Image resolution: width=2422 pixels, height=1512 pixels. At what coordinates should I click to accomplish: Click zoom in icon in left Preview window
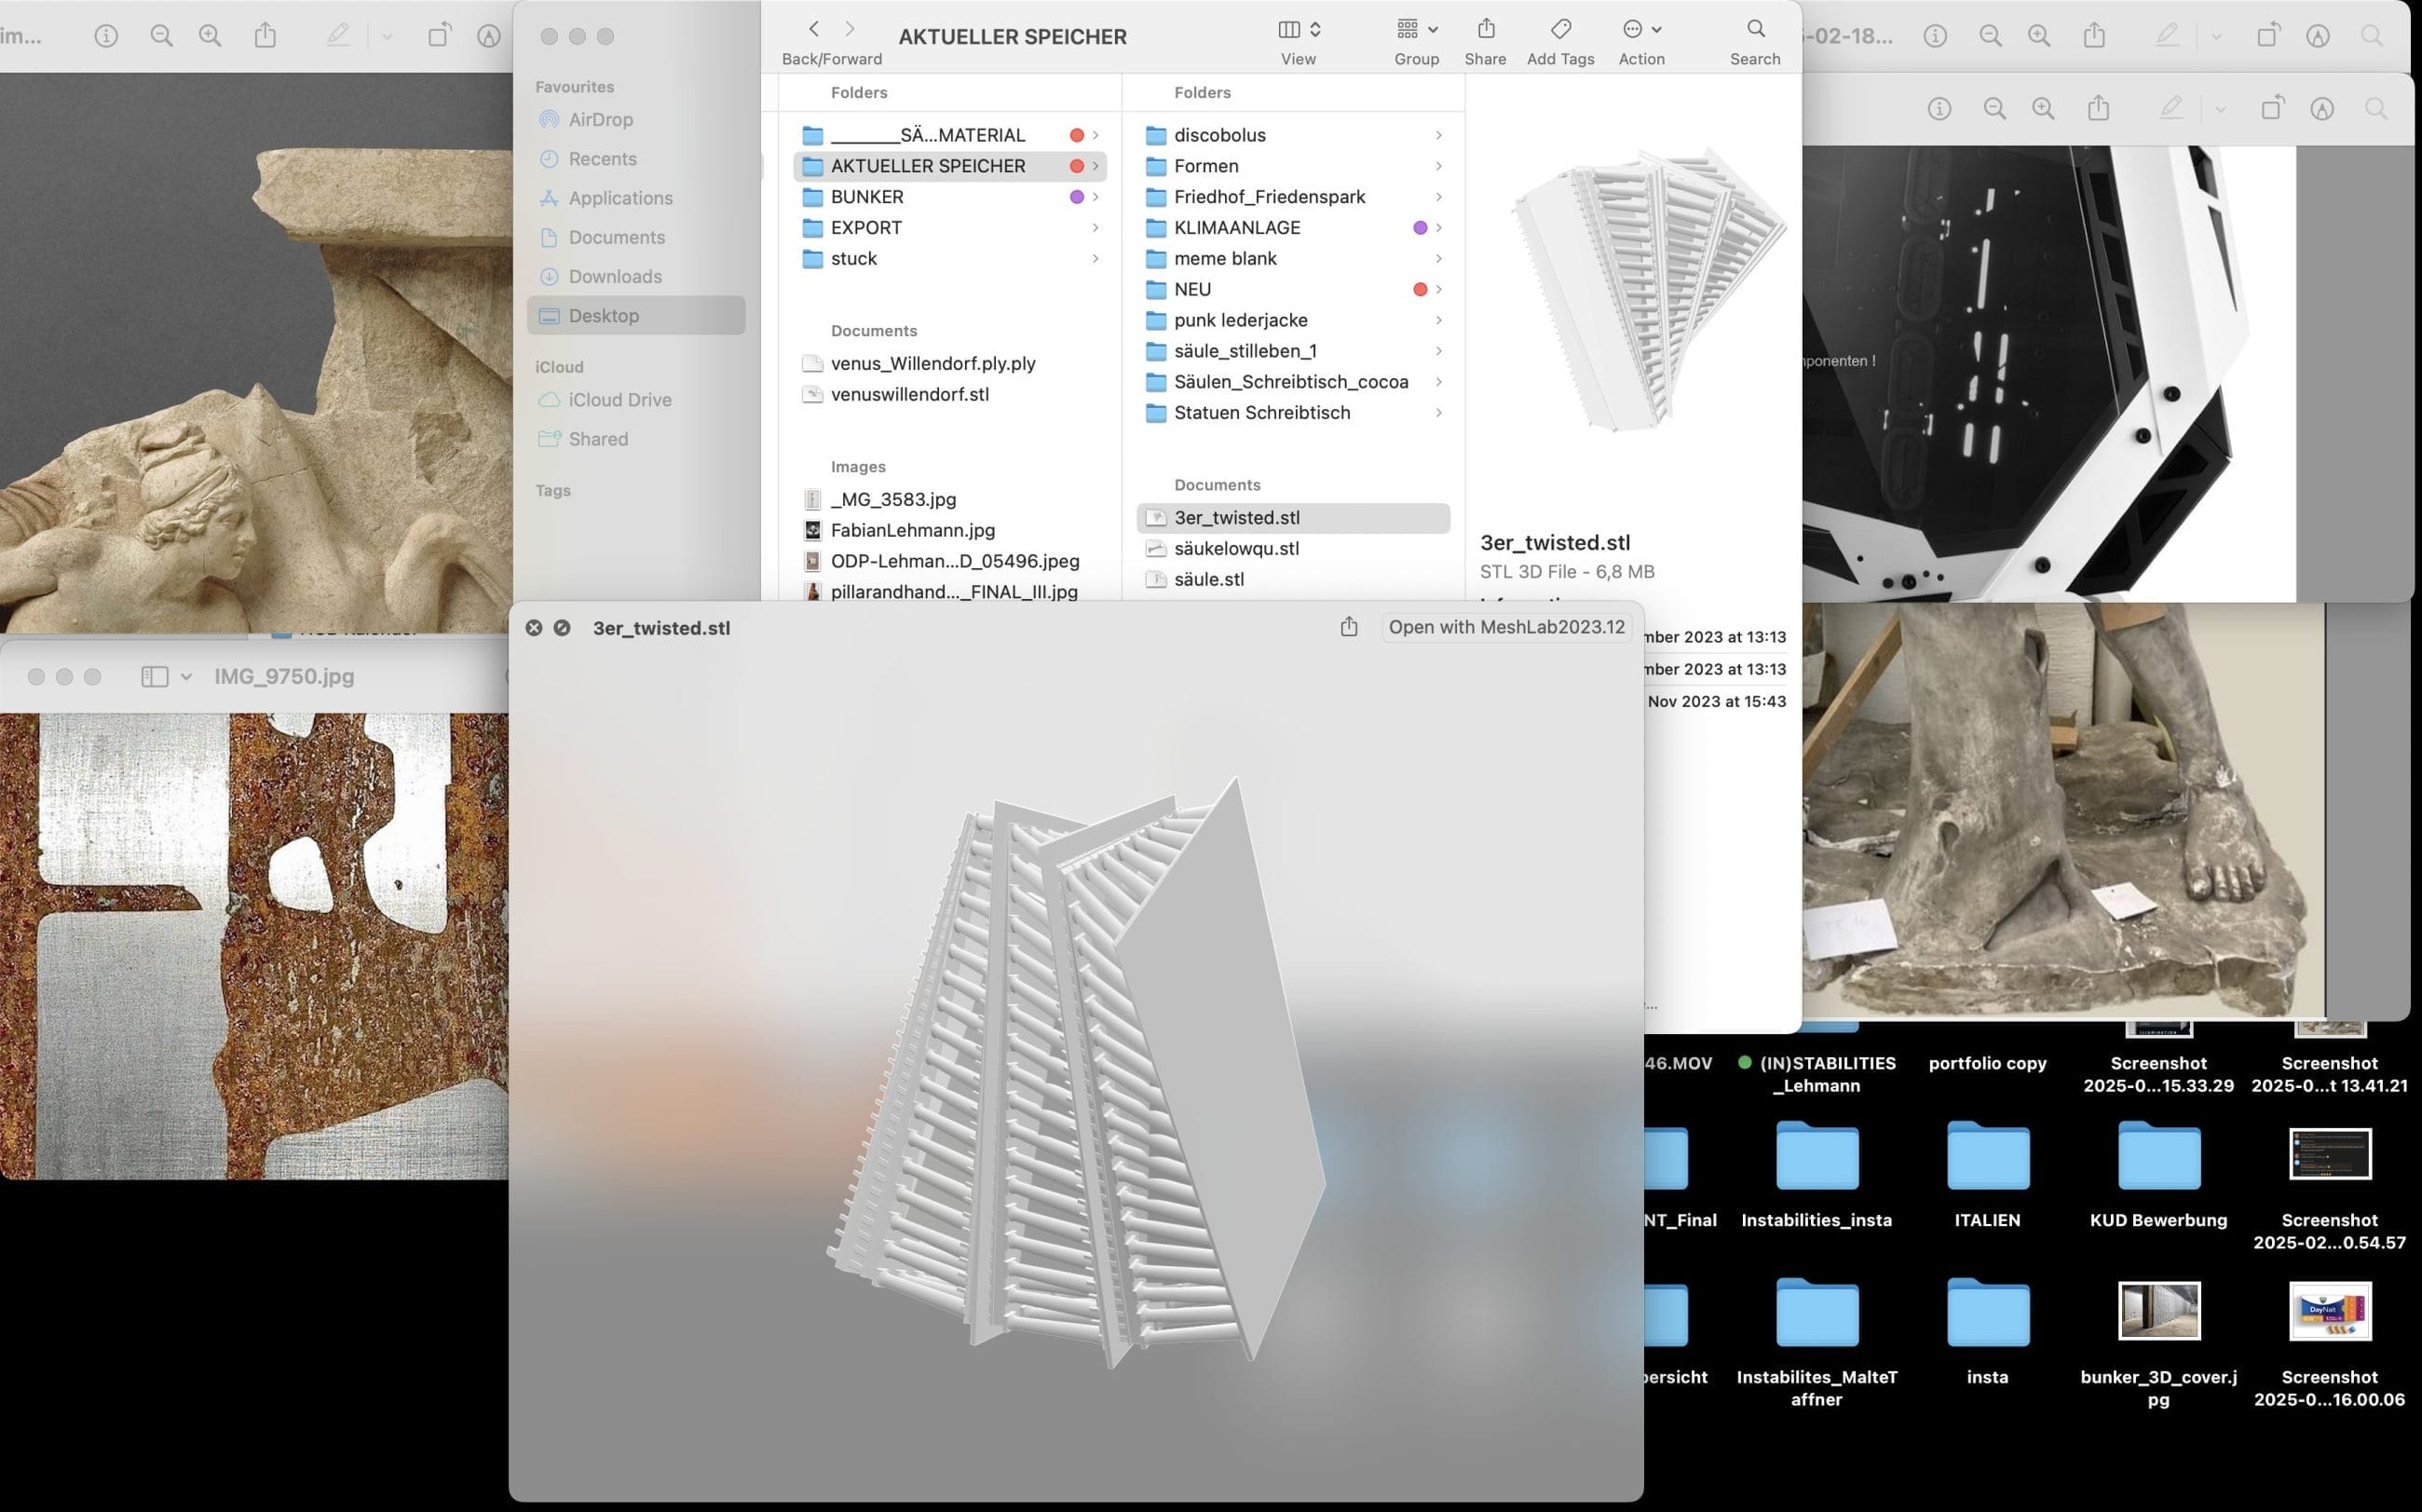pos(210,37)
